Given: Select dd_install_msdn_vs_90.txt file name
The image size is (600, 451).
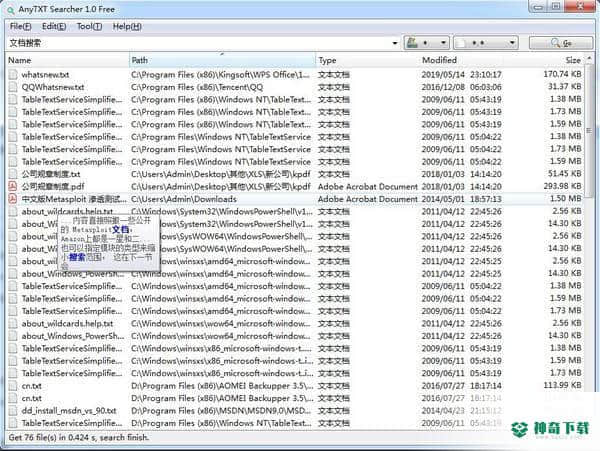Looking at the screenshot, I should click(x=69, y=410).
